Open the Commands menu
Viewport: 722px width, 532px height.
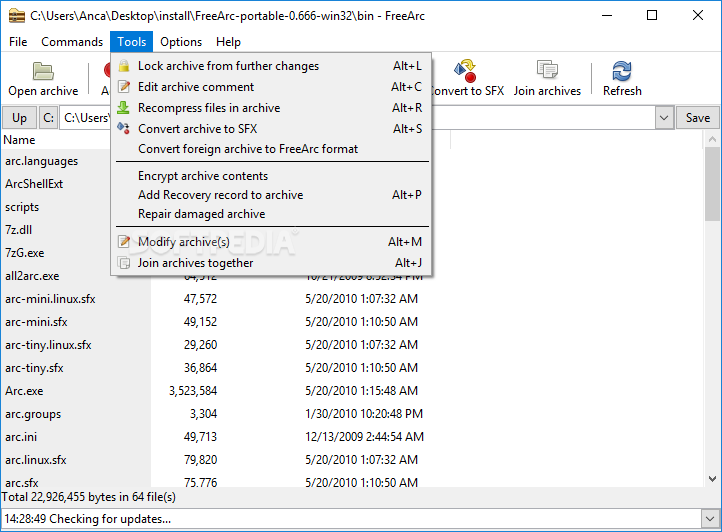(72, 42)
